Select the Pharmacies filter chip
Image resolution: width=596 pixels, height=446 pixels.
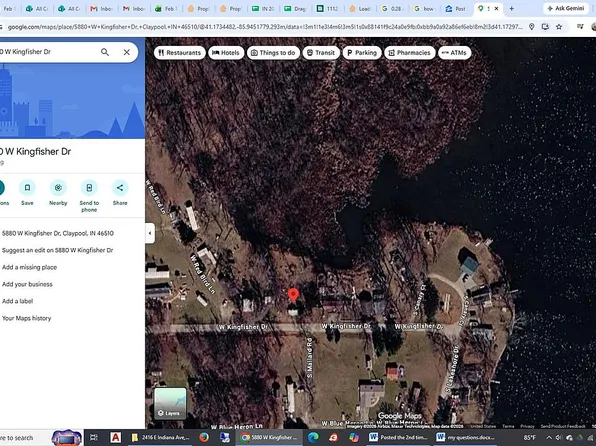coord(409,53)
